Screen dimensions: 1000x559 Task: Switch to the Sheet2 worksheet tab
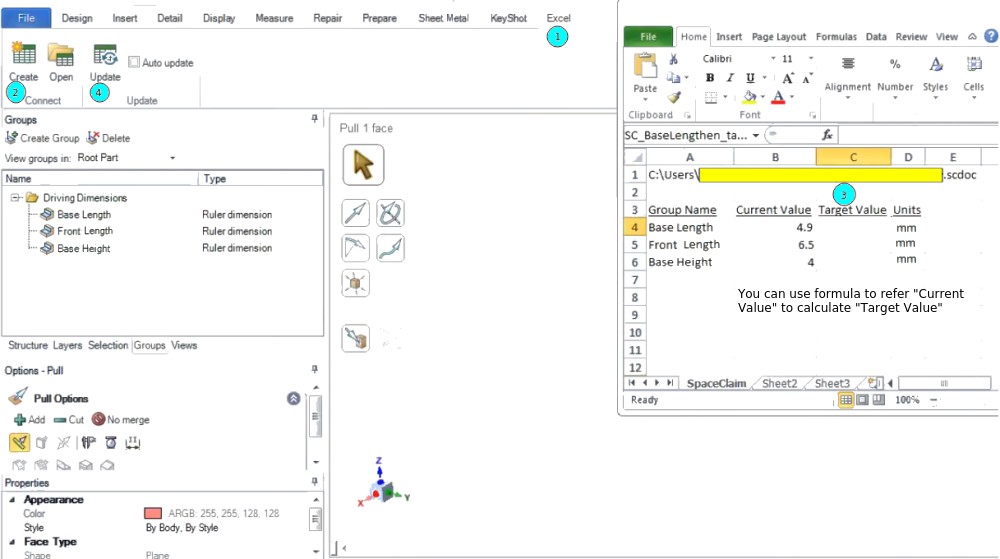(x=779, y=383)
